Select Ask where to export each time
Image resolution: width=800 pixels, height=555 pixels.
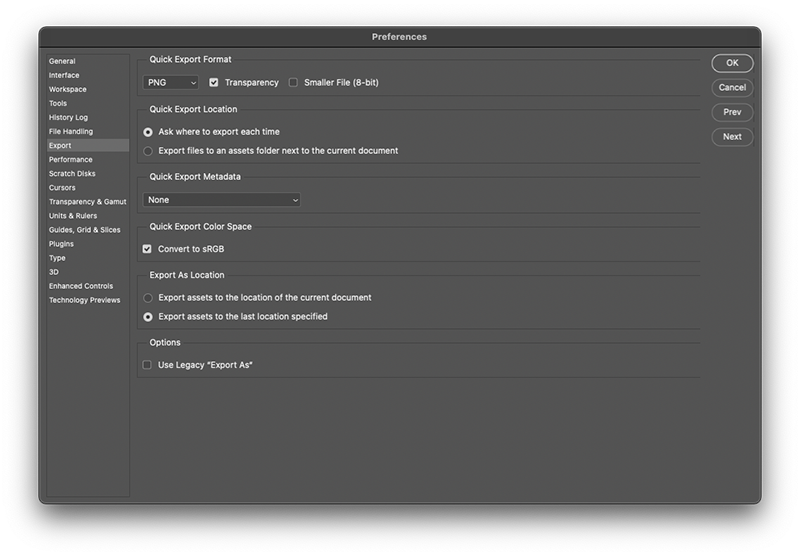[x=149, y=132]
